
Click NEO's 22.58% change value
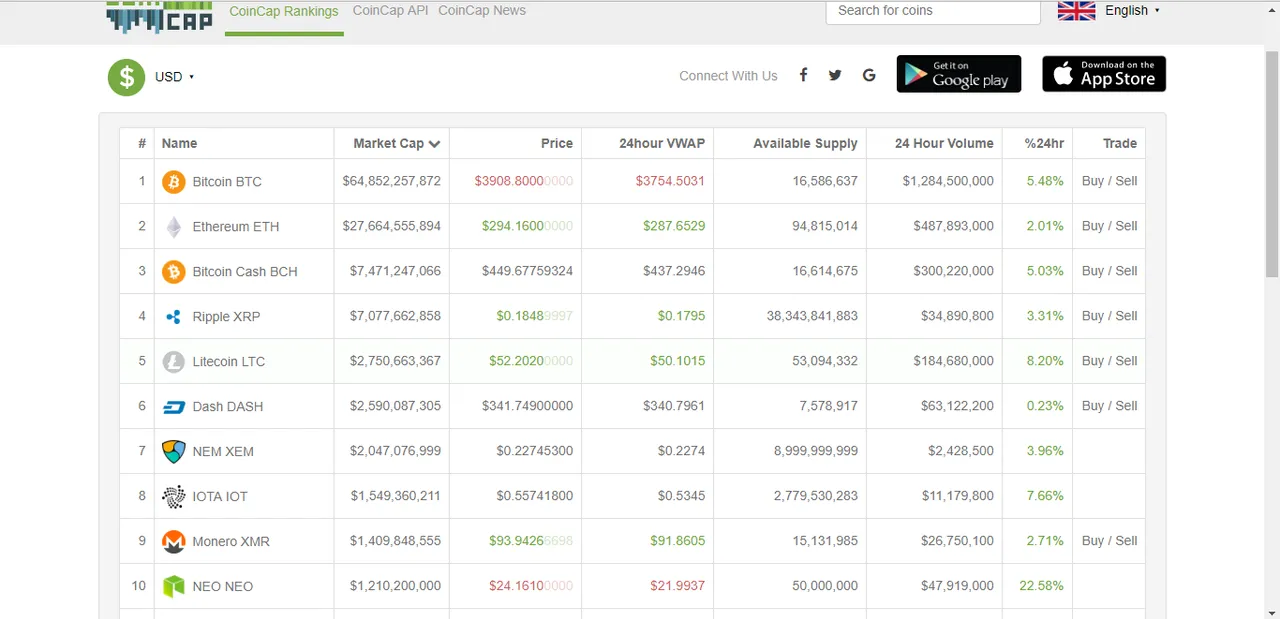1041,586
